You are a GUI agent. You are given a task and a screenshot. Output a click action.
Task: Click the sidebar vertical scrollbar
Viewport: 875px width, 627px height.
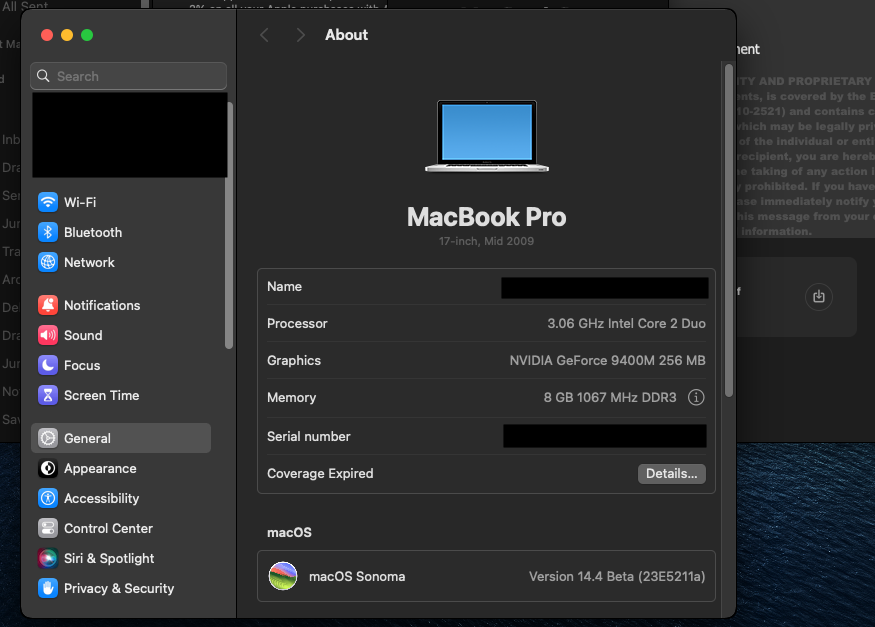(228, 226)
